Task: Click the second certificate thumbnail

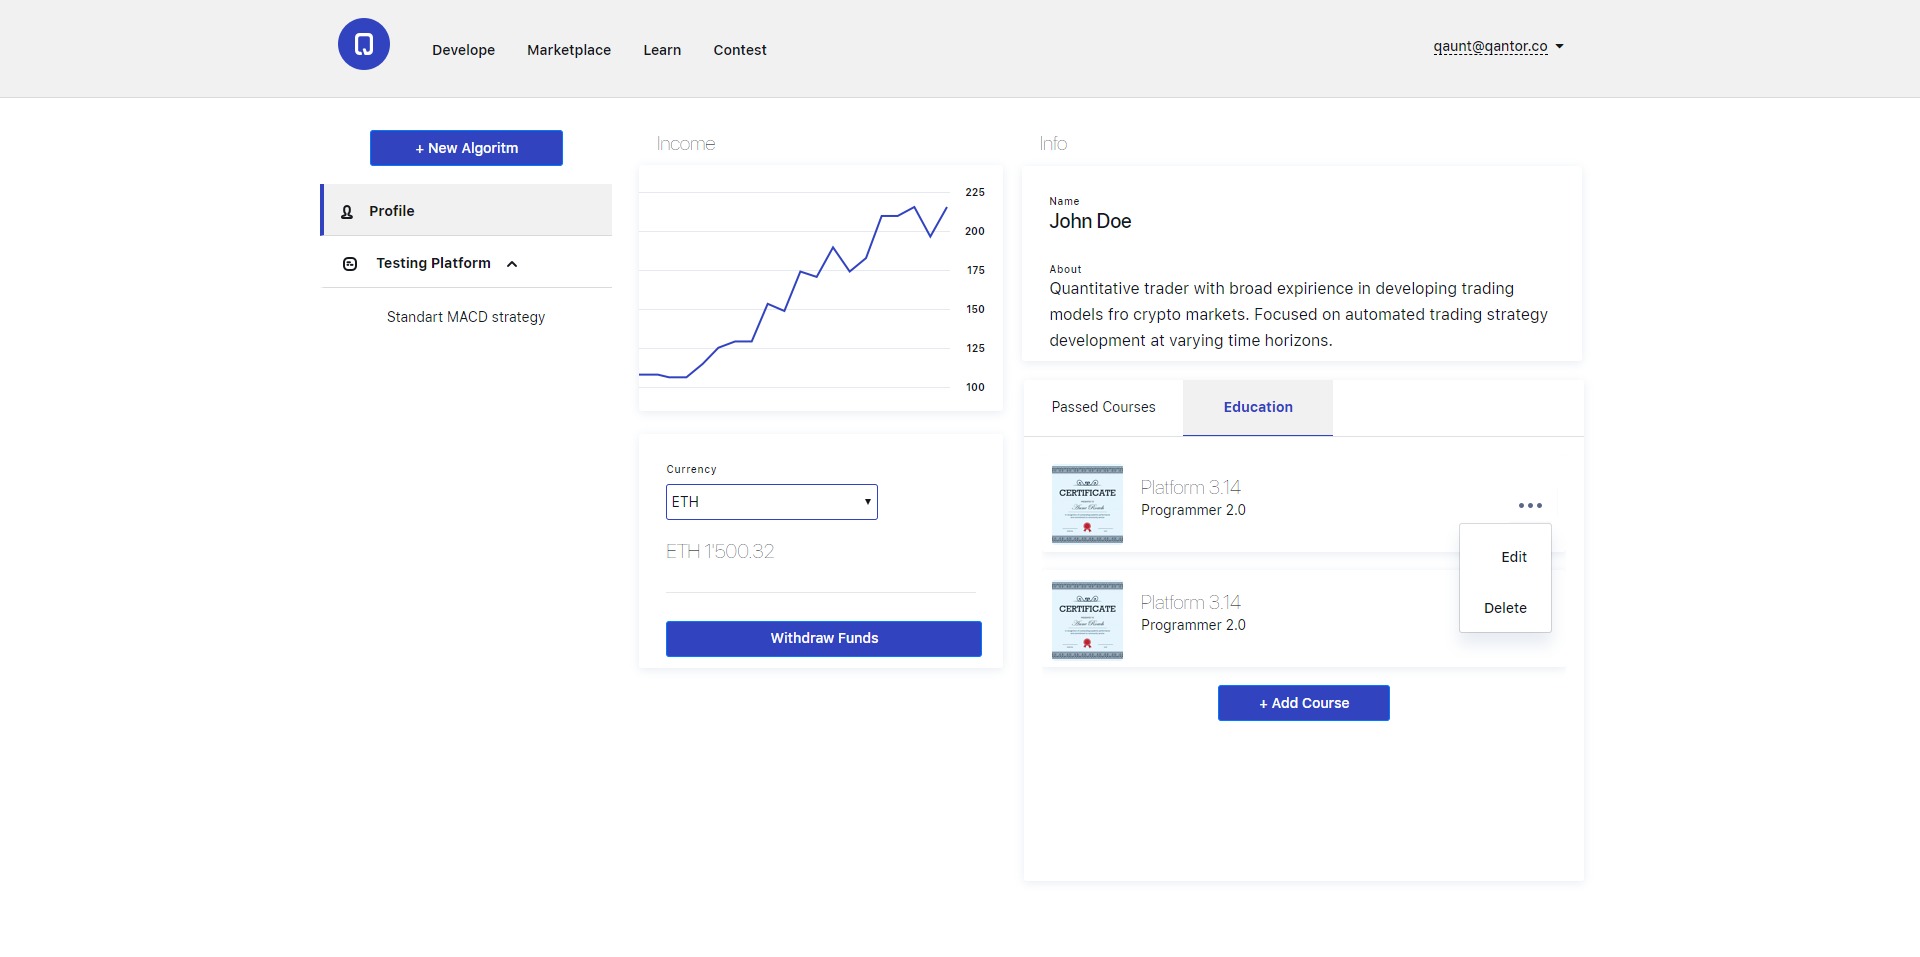Action: coord(1087,620)
